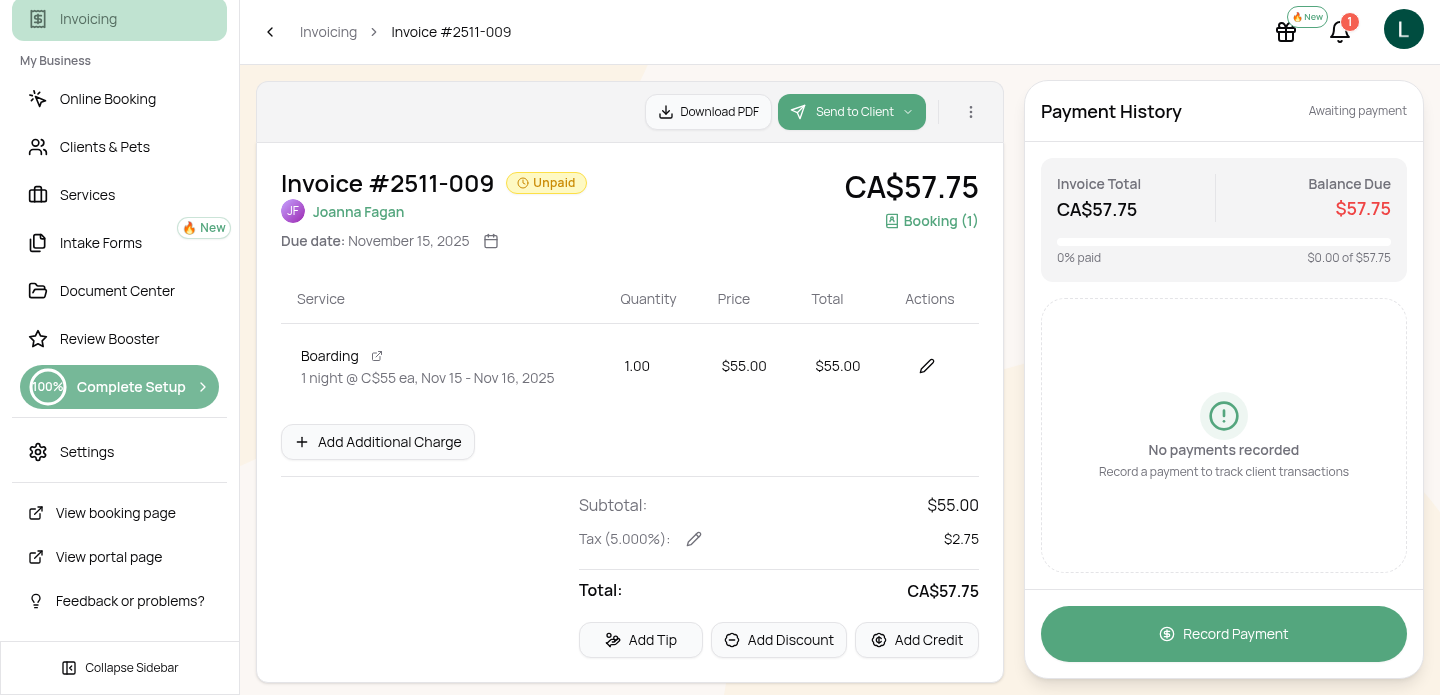Screen dimensions: 1440x695
Task: Click the pencil icon in Boarding row
Action: pyautogui.click(x=927, y=366)
